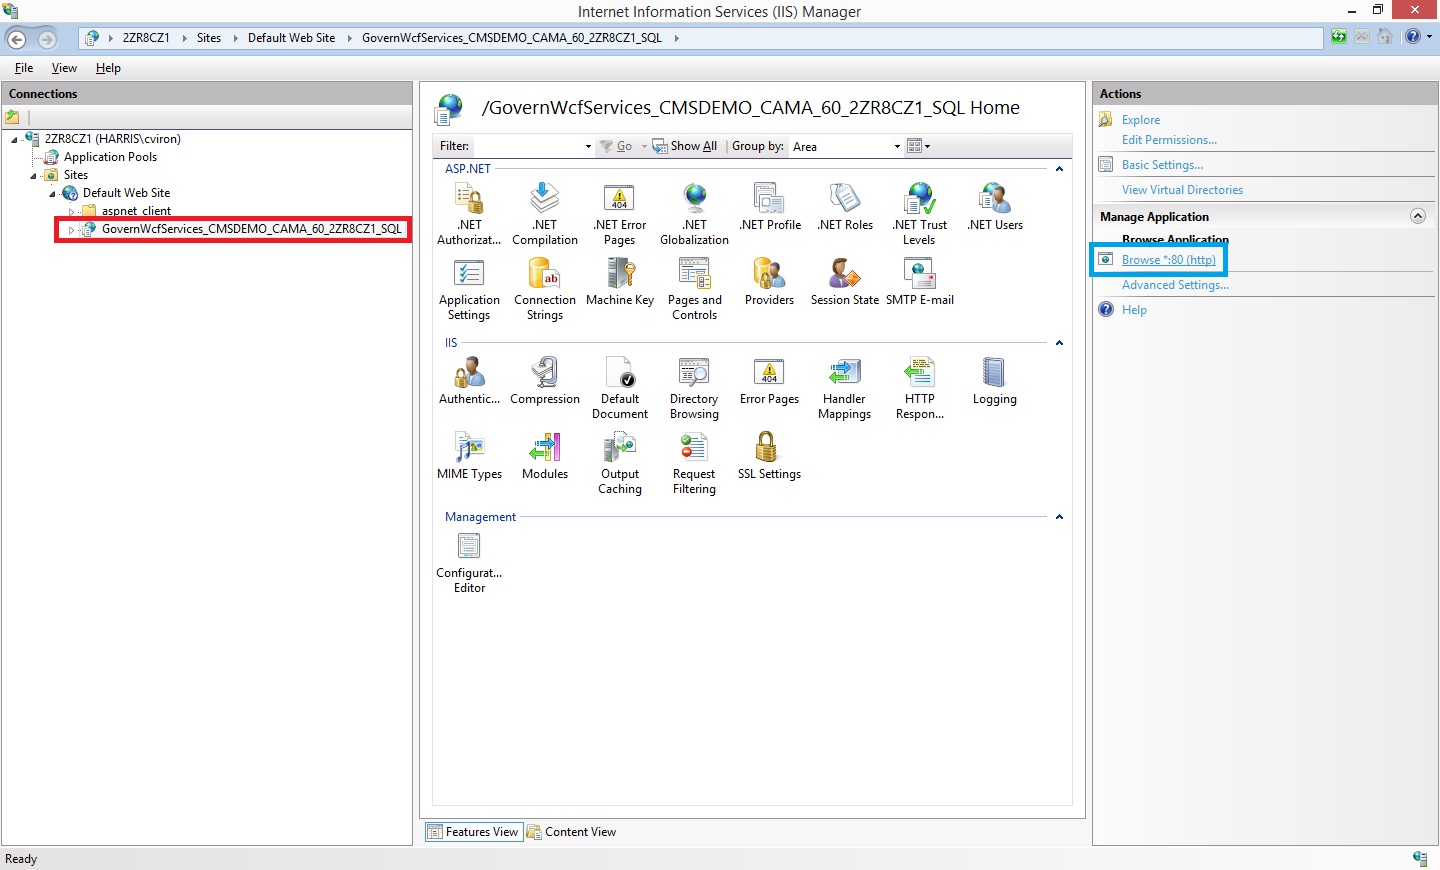Select the Machine Key icon
Image resolution: width=1440 pixels, height=870 pixels.
coord(620,274)
